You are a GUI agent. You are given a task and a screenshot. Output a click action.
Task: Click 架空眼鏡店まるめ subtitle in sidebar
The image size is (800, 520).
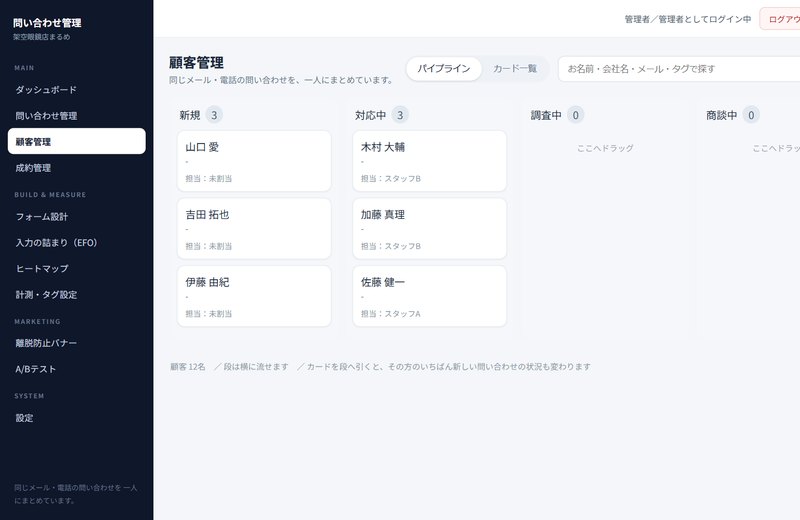click(42, 37)
